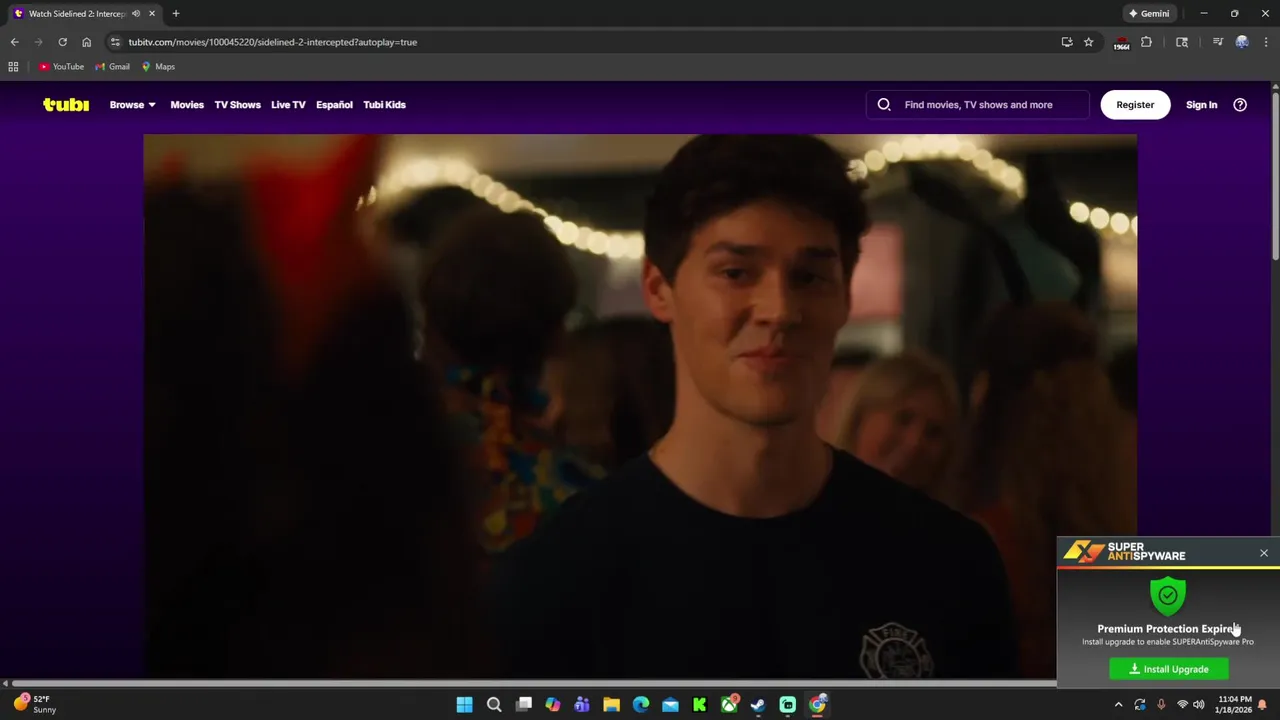Open Chrome three-dot menu

[1266, 42]
